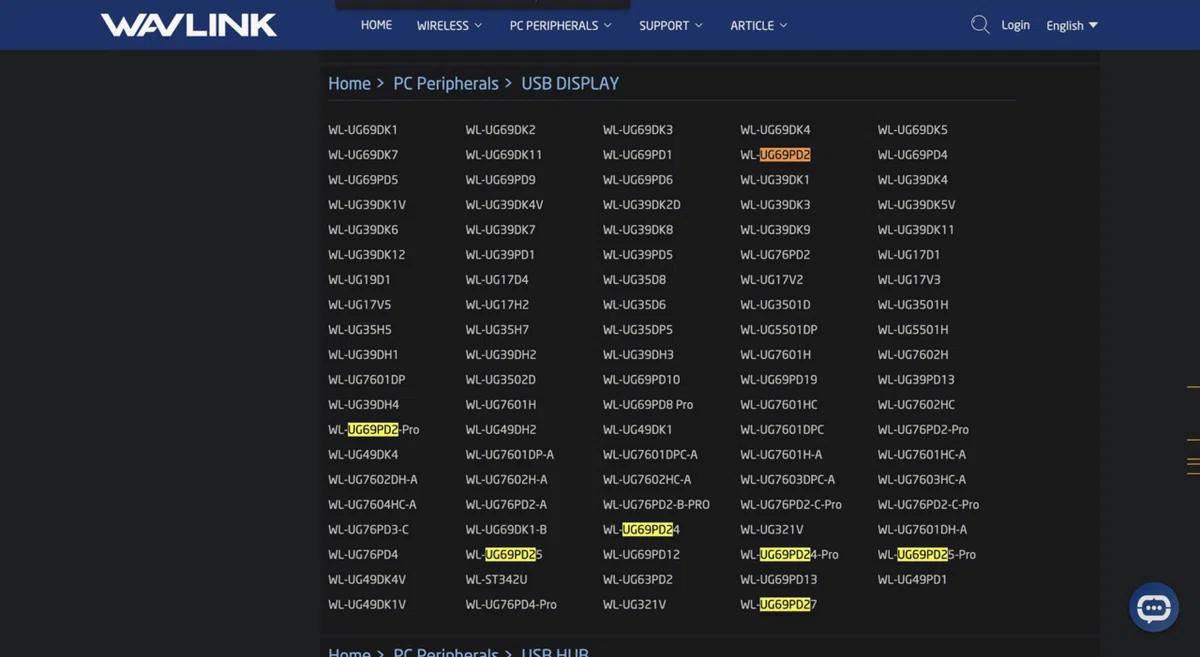The width and height of the screenshot is (1200, 657).
Task: Select WL-UG69DK1-B
Action: pos(506,530)
